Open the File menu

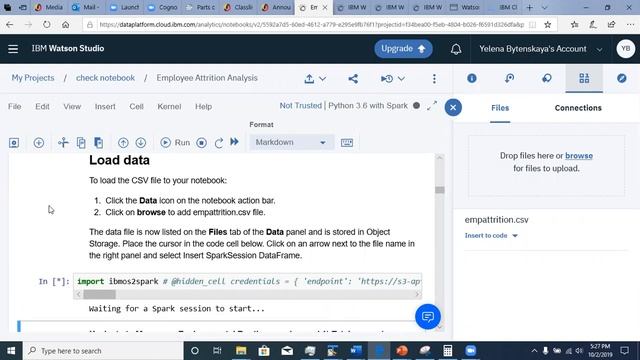click(x=14, y=107)
